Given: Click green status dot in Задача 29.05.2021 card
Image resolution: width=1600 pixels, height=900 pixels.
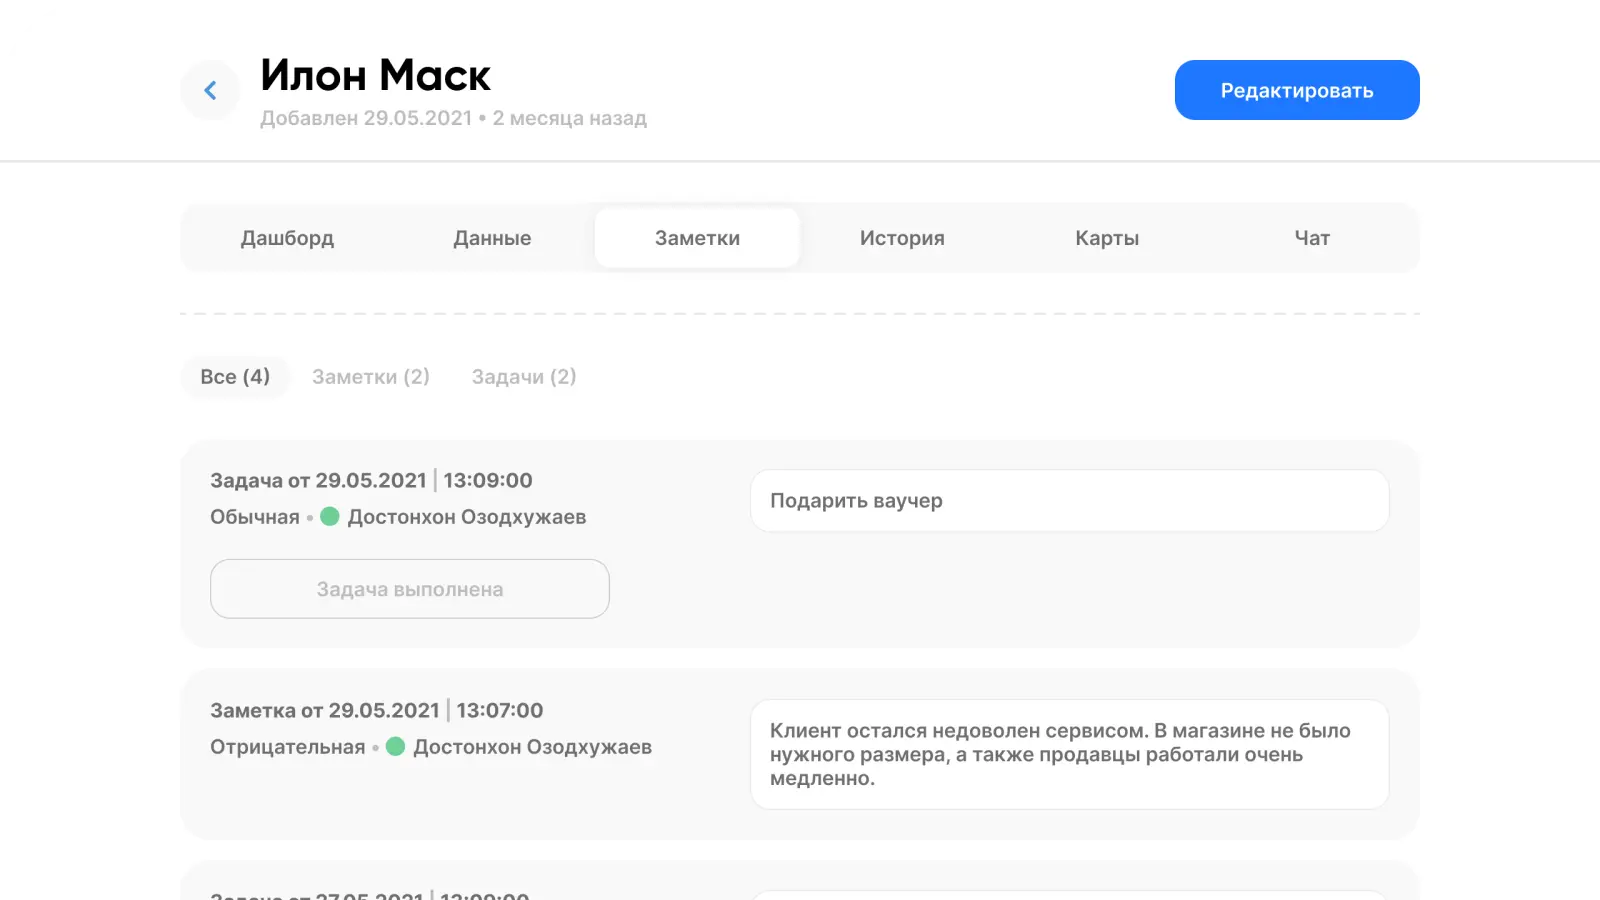Looking at the screenshot, I should pyautogui.click(x=330, y=516).
